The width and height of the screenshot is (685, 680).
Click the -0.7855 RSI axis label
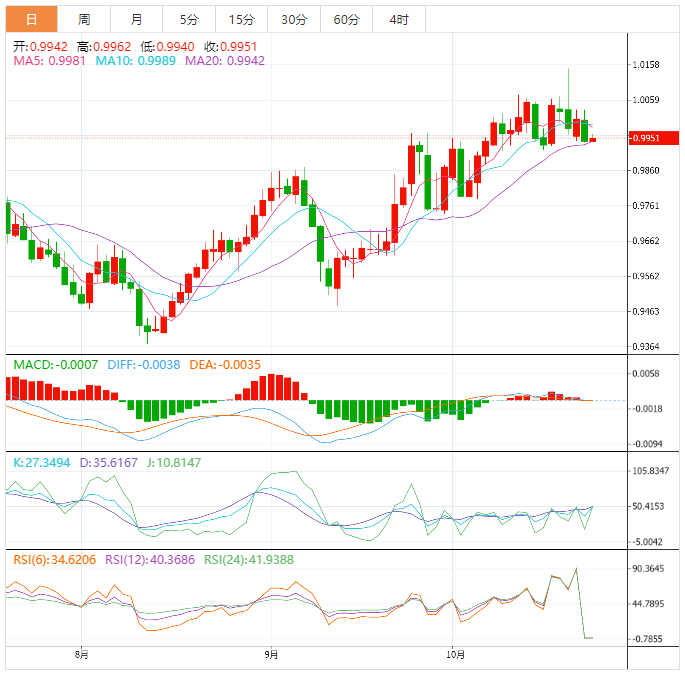pyautogui.click(x=647, y=639)
